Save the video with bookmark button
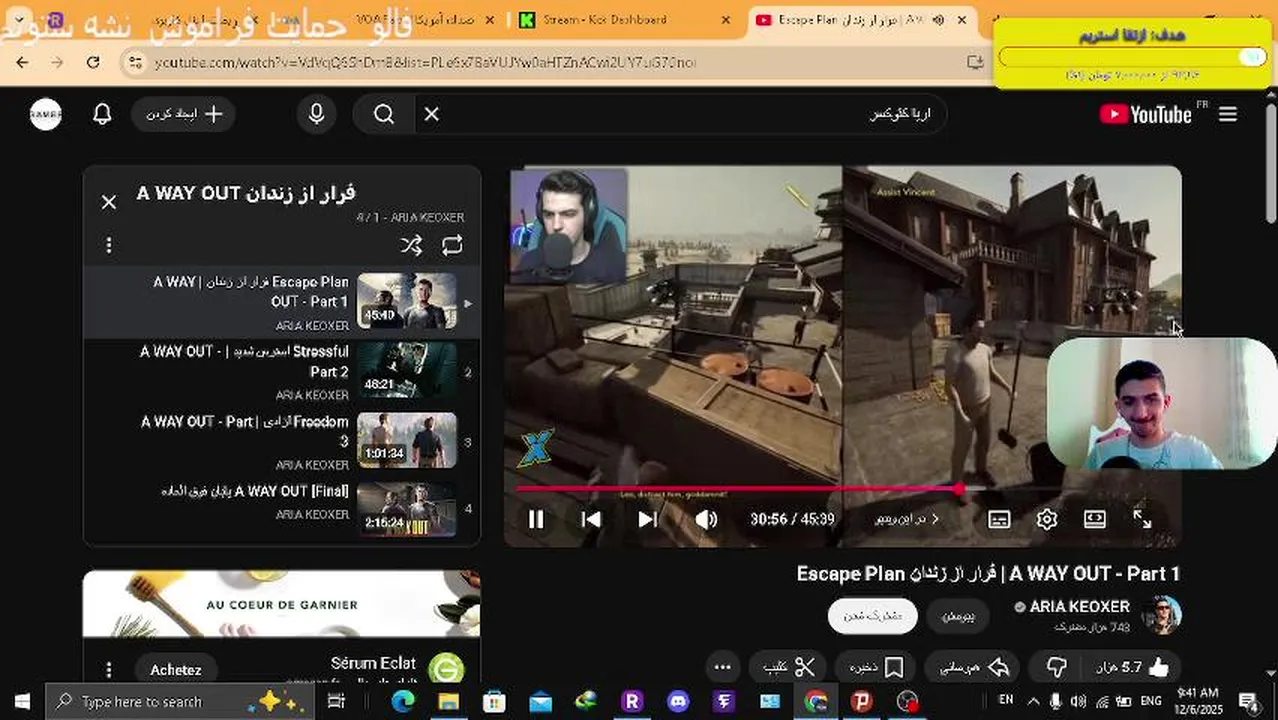Image resolution: width=1278 pixels, height=720 pixels. click(x=877, y=667)
